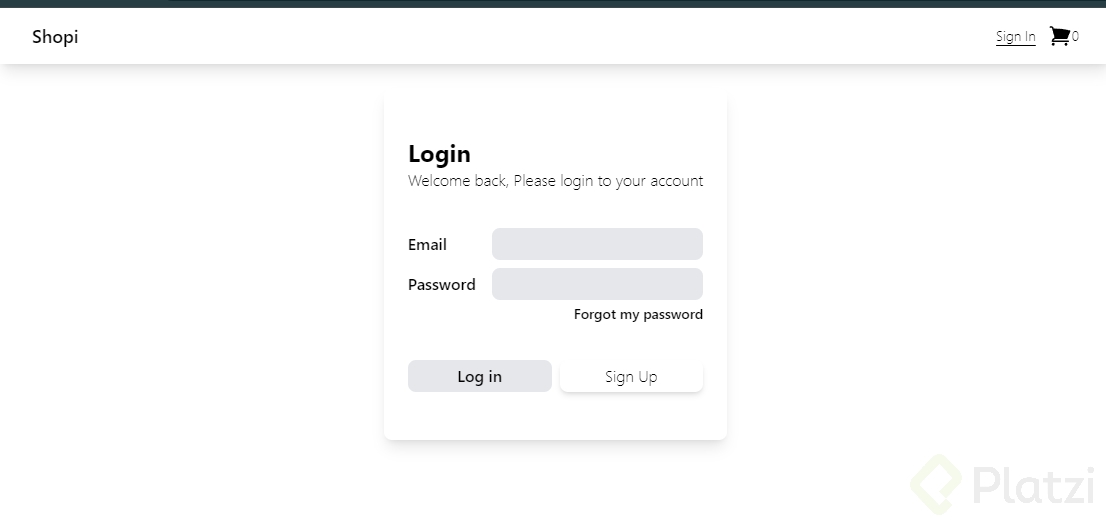The width and height of the screenshot is (1106, 521).
Task: Click the Email field label
Action: pos(427,245)
